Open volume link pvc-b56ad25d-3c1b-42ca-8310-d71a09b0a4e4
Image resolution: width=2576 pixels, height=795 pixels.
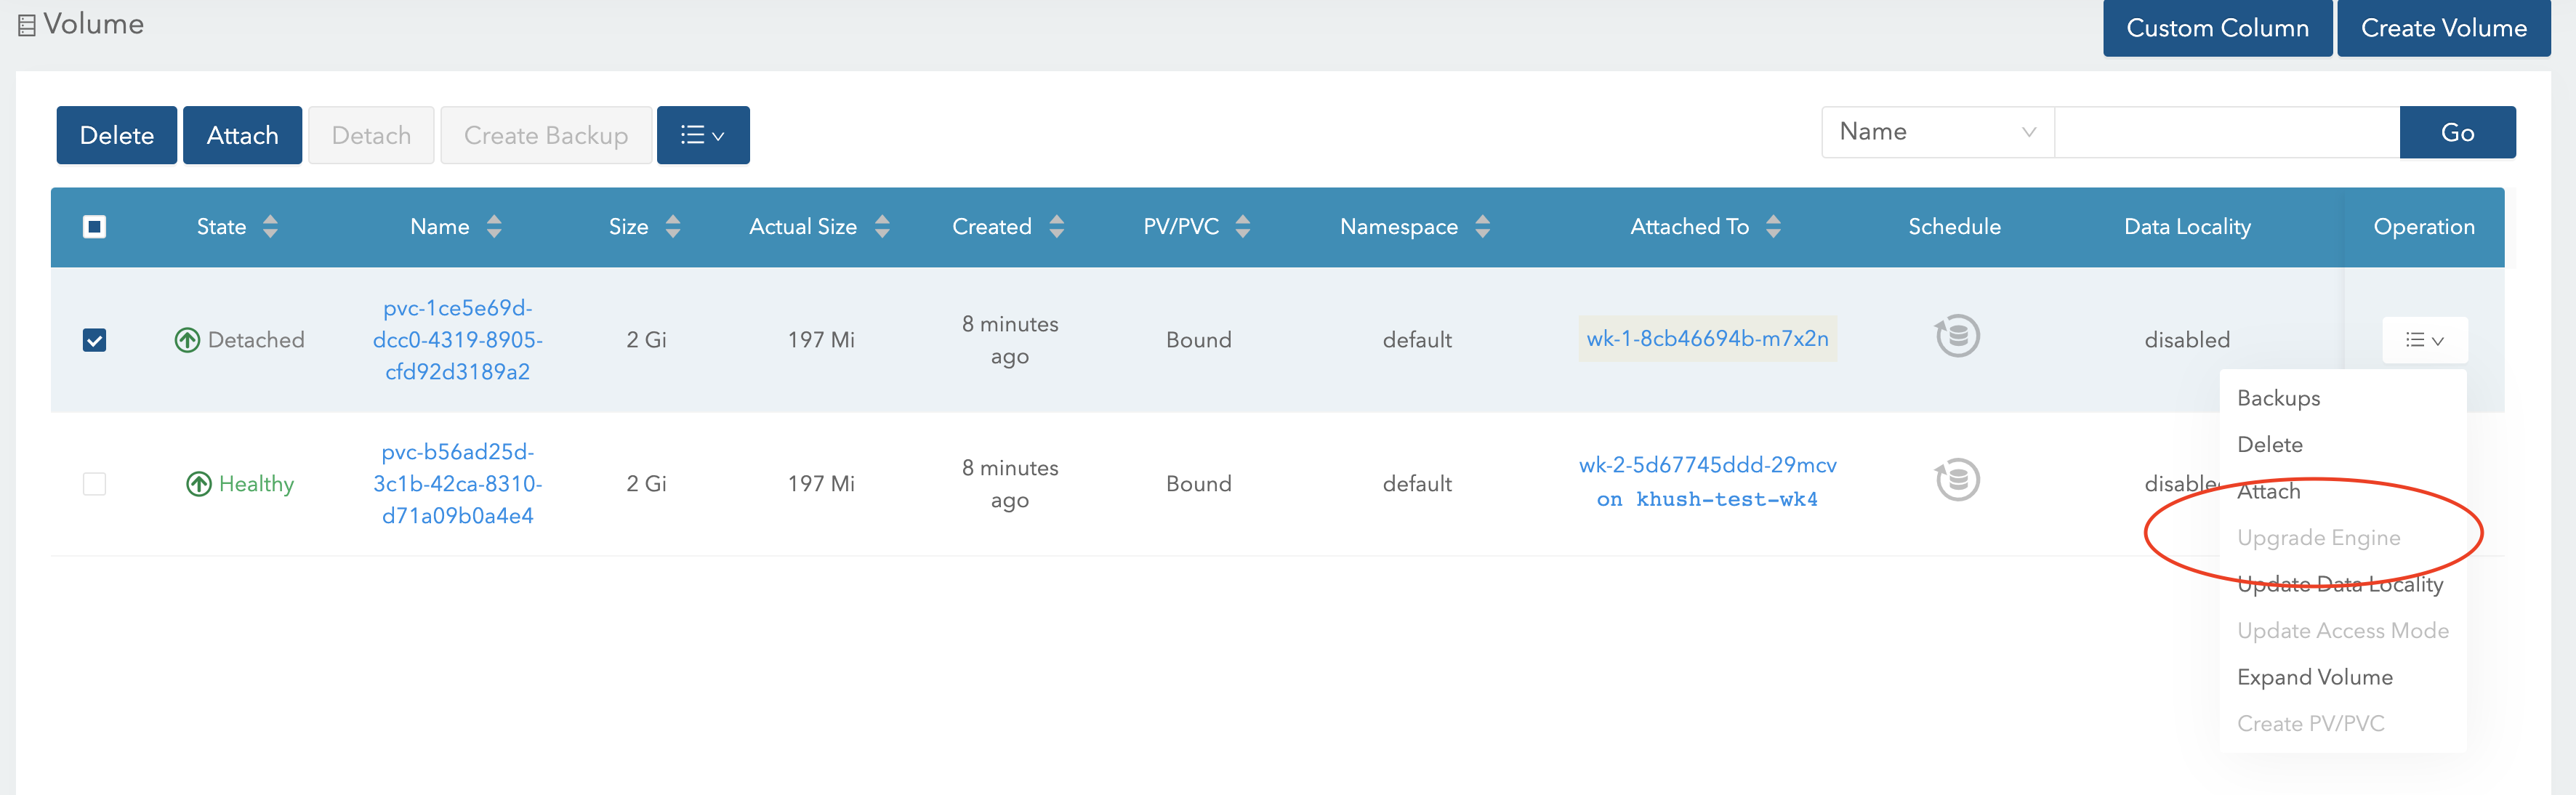tap(459, 483)
